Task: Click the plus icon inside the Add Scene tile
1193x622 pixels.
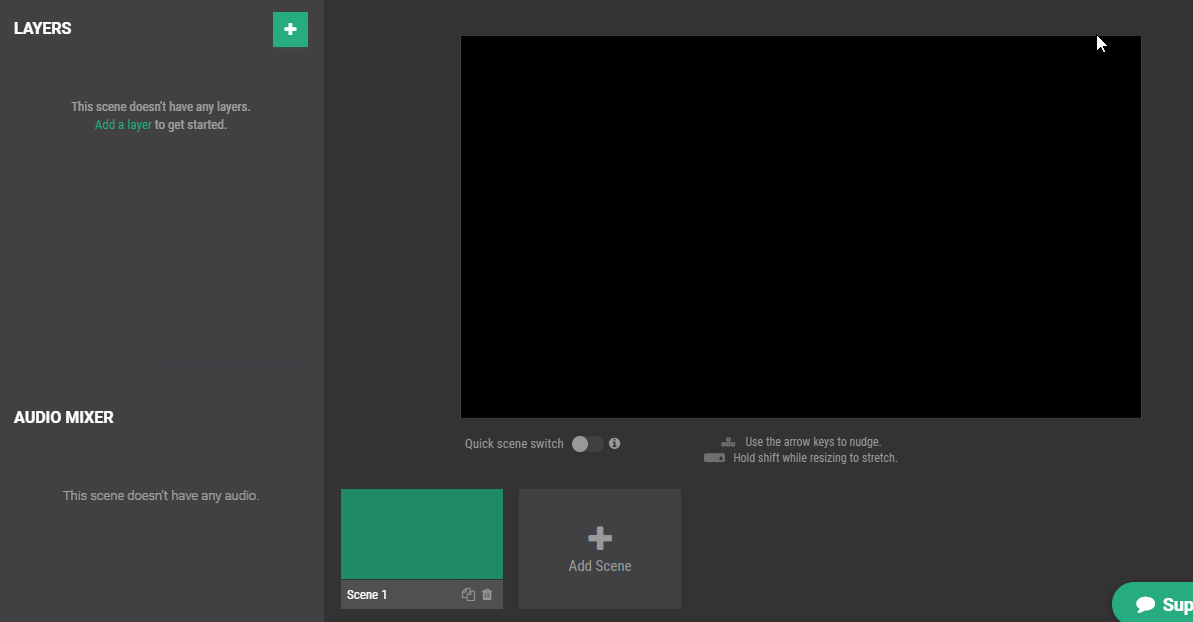Action: pos(599,537)
